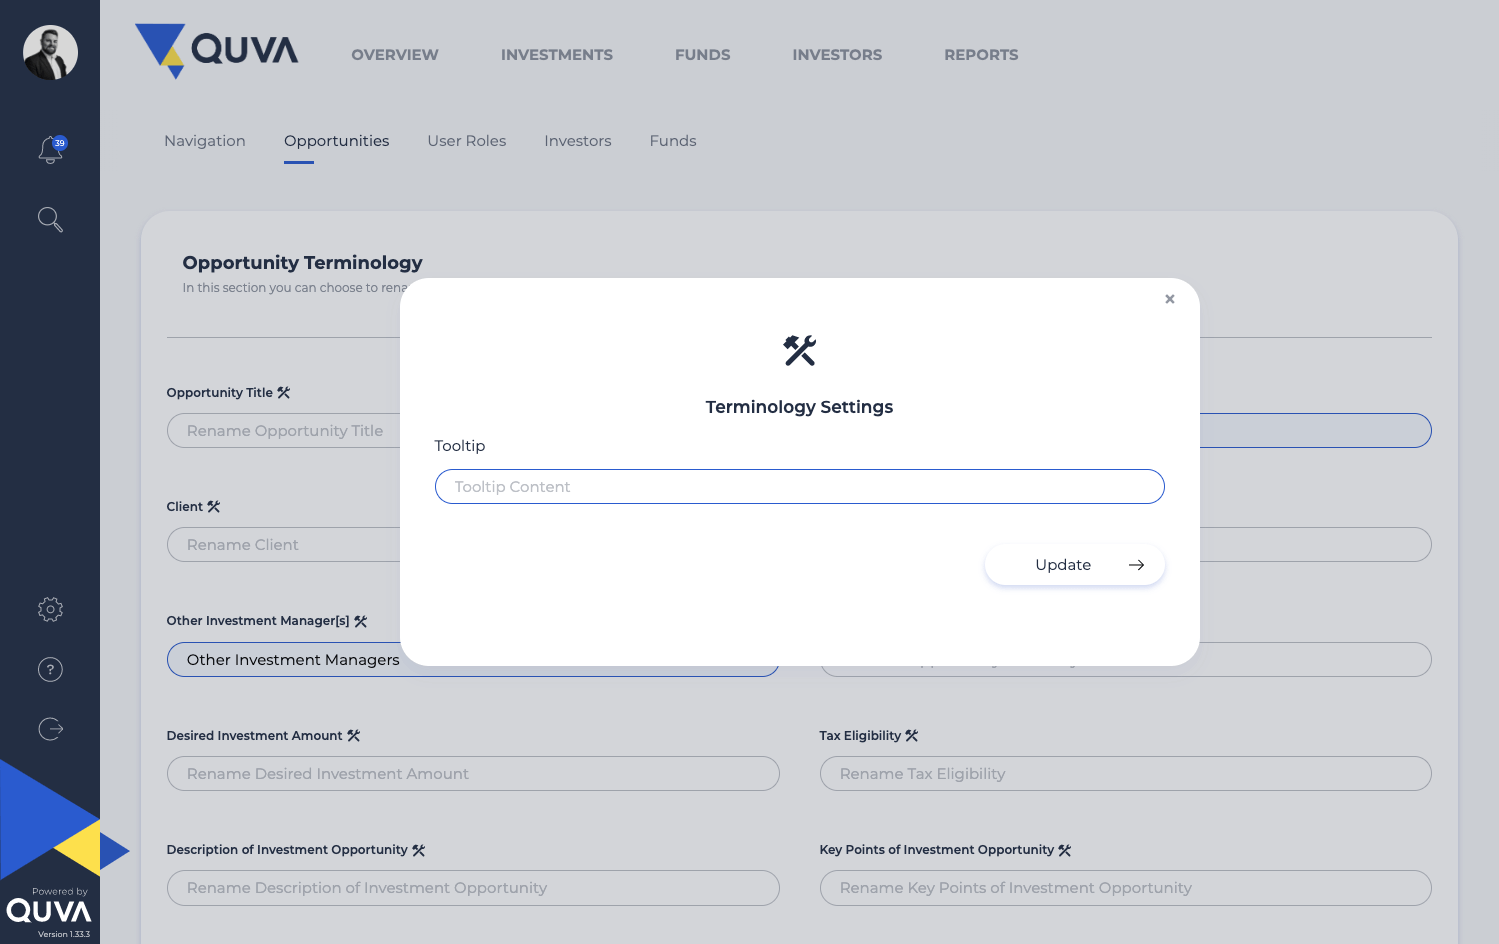
Task: Click tools icon beside Tax Eligibility
Action: pyautogui.click(x=911, y=736)
